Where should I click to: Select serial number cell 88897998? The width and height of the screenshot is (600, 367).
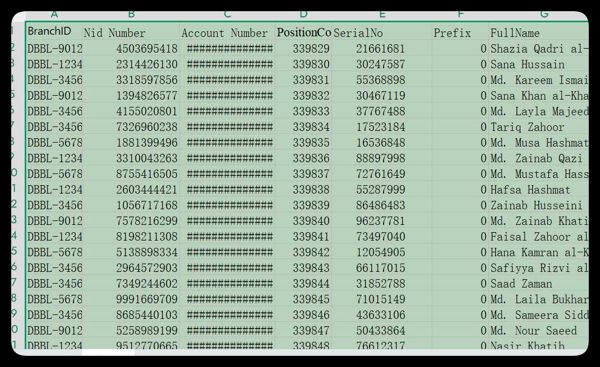tap(382, 158)
